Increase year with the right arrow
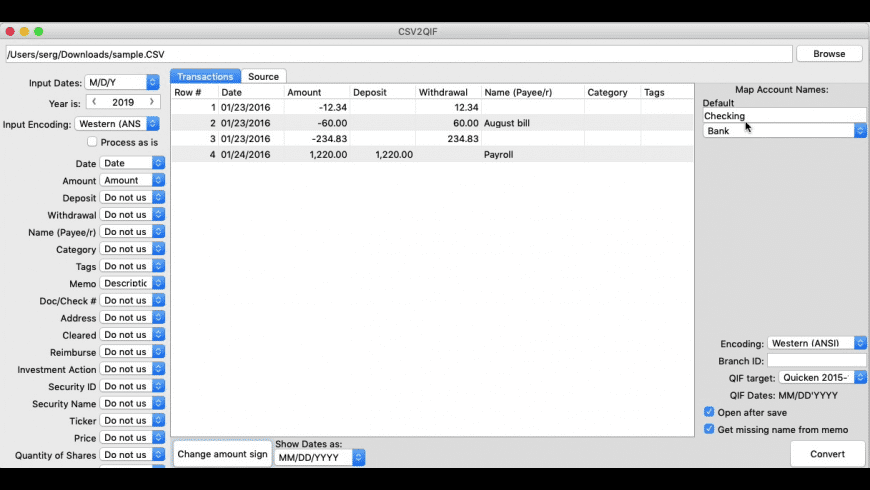Image resolution: width=870 pixels, height=490 pixels. [151, 102]
